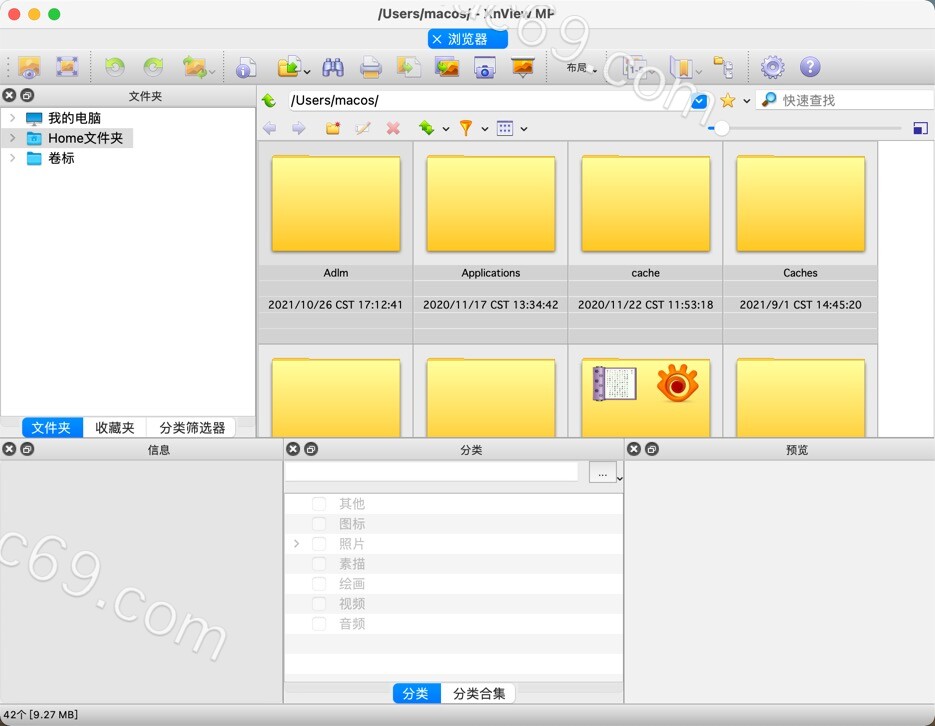Open the Applications folder thumbnail
Viewport: 935px width, 726px height.
pos(490,203)
